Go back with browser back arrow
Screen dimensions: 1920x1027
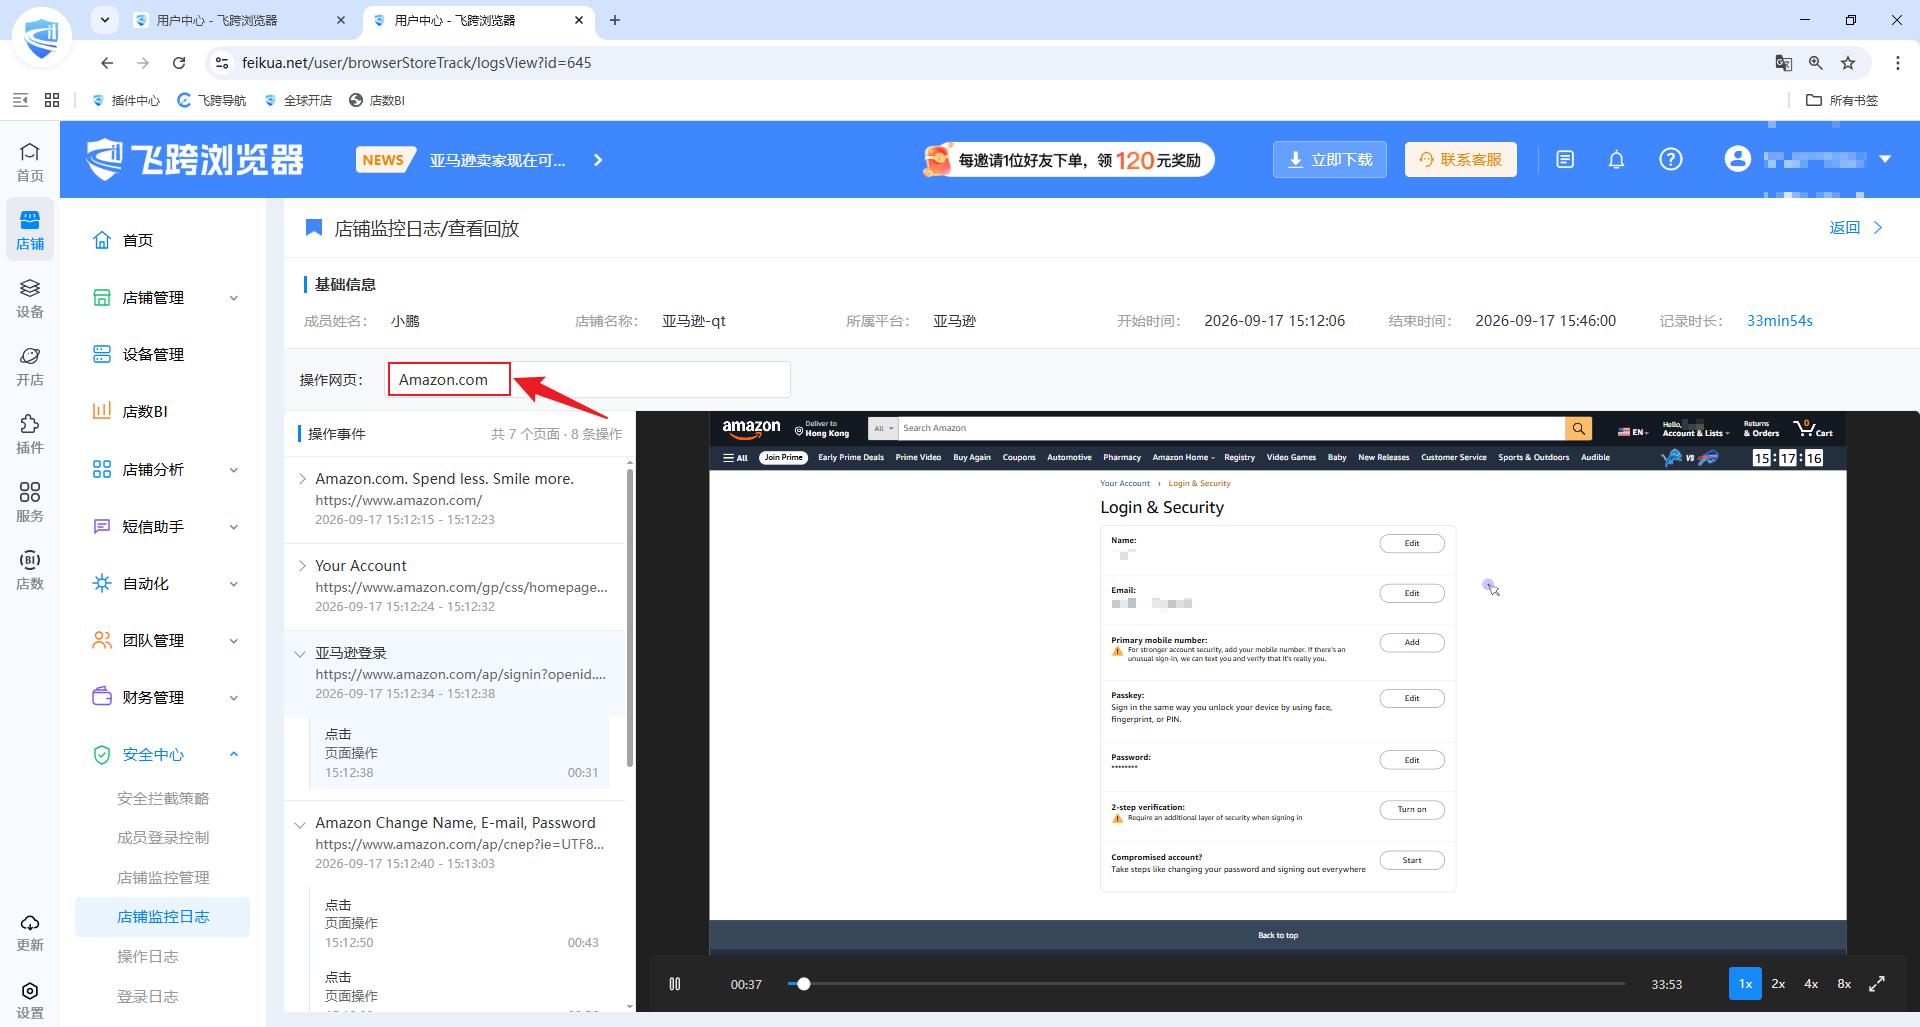tap(107, 63)
